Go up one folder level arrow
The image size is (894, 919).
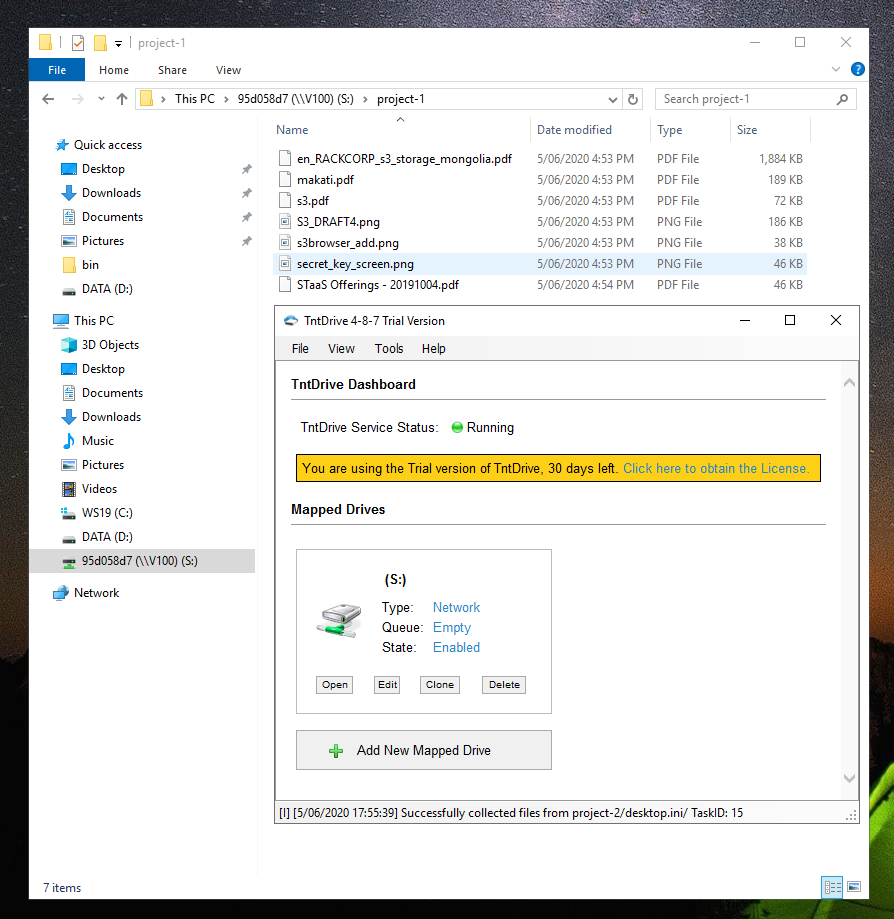(122, 99)
